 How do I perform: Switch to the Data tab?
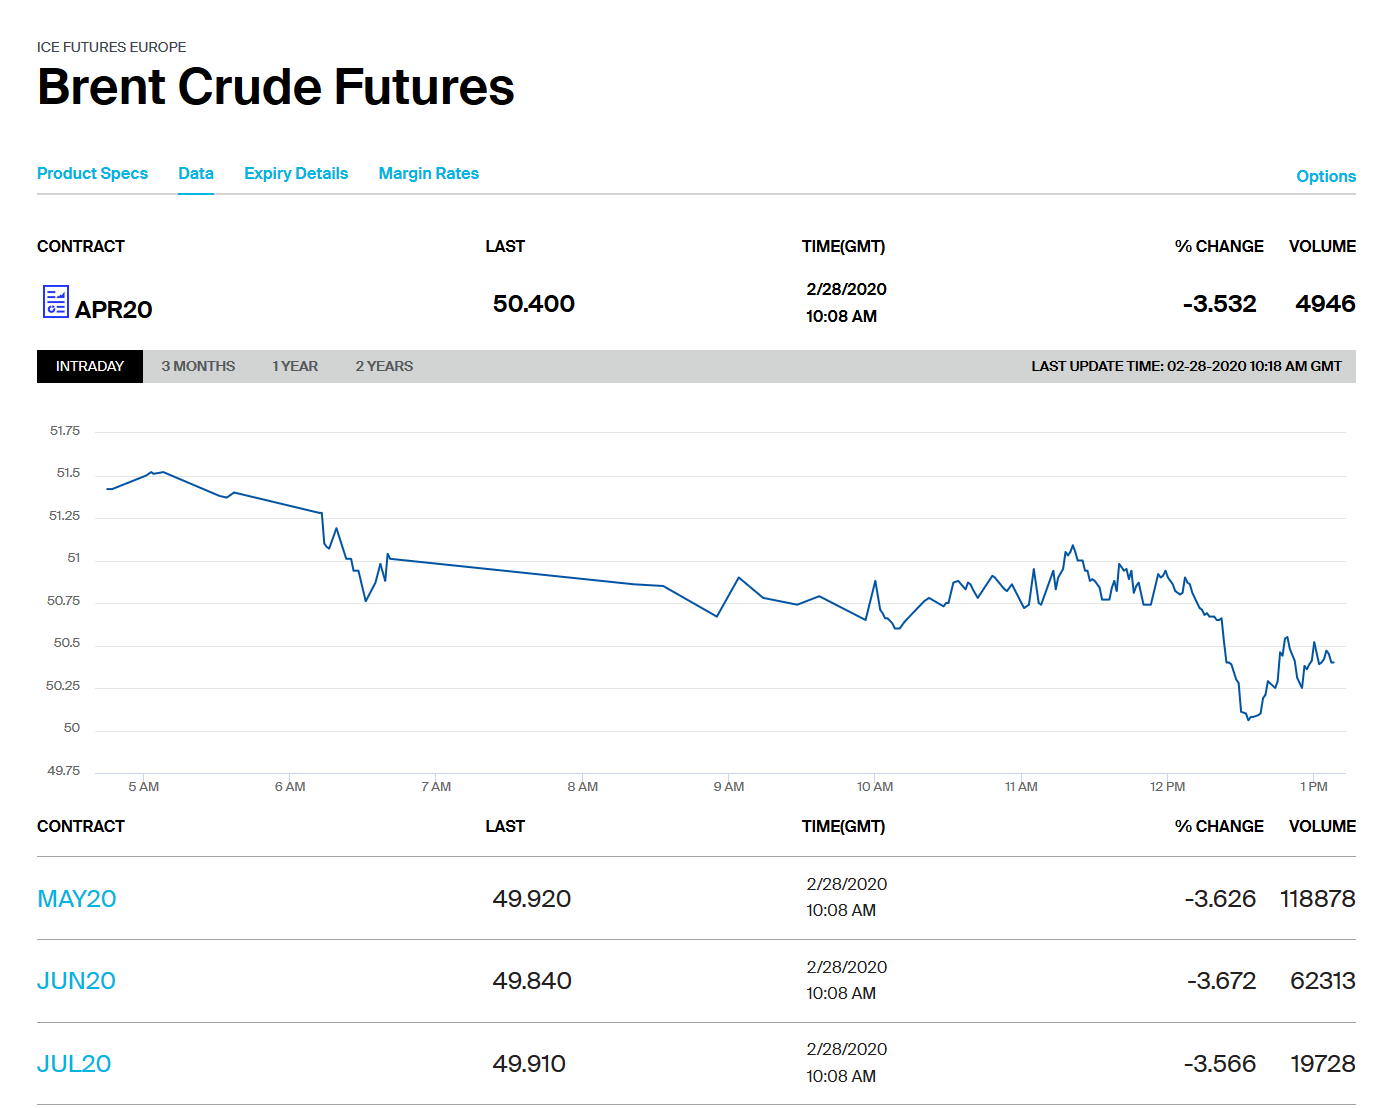point(196,174)
